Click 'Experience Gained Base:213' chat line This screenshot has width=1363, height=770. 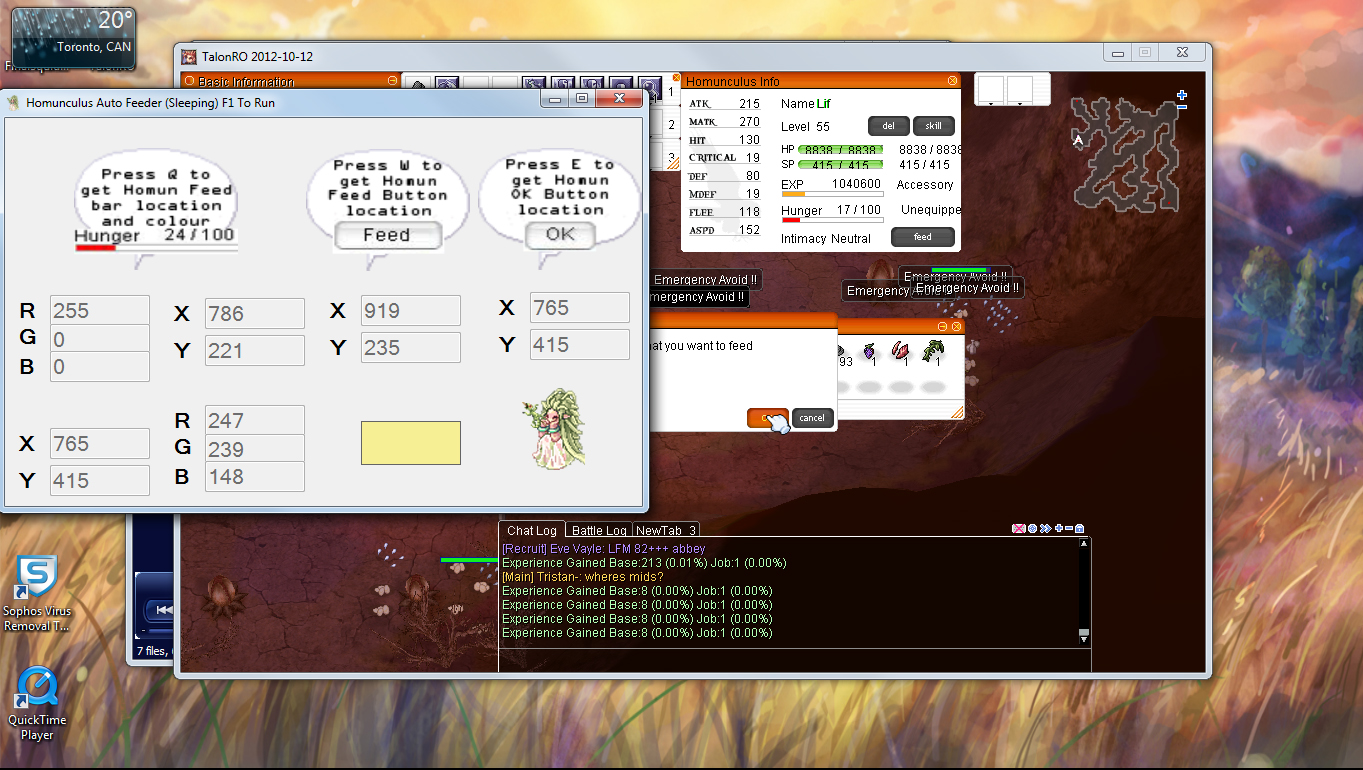point(644,563)
